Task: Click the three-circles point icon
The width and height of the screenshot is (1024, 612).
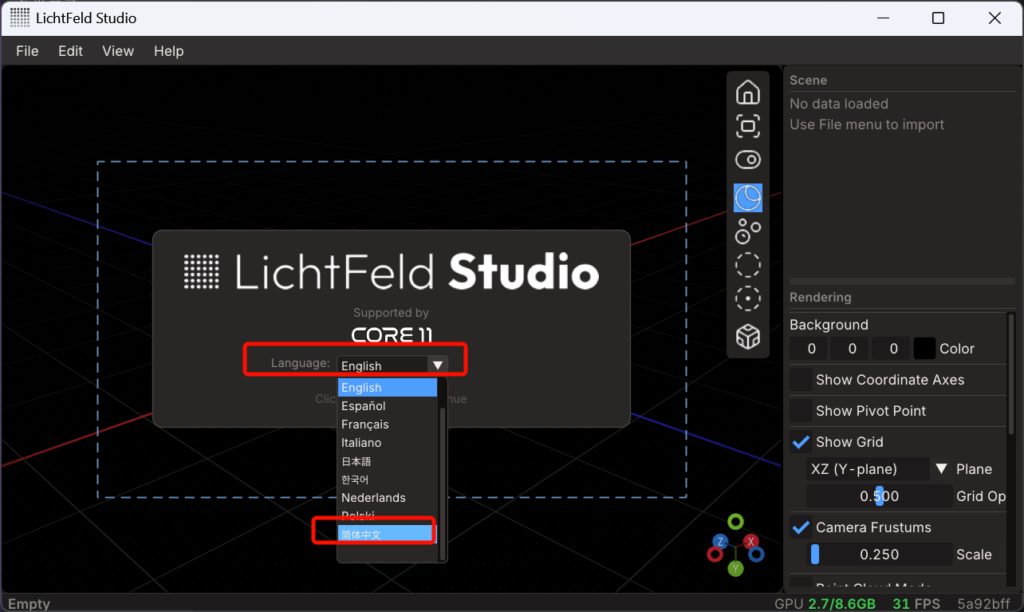Action: coord(747,232)
